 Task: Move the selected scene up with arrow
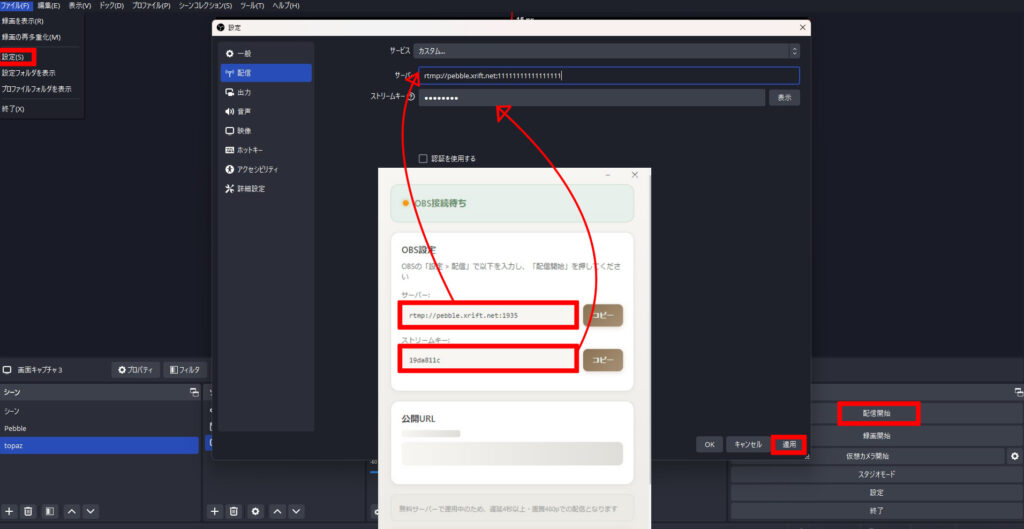[x=71, y=511]
